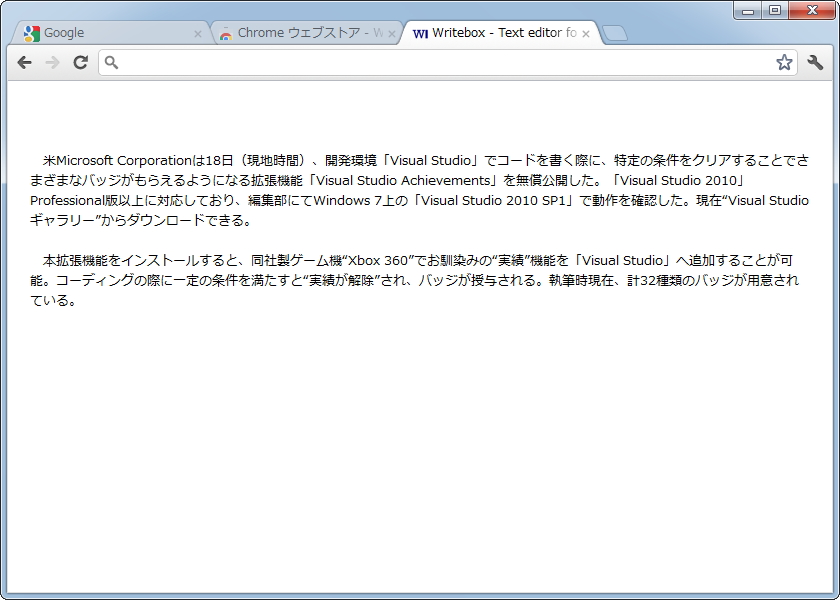Reload the page with the refresh icon
Screen dimensions: 840x600
click(x=81, y=63)
